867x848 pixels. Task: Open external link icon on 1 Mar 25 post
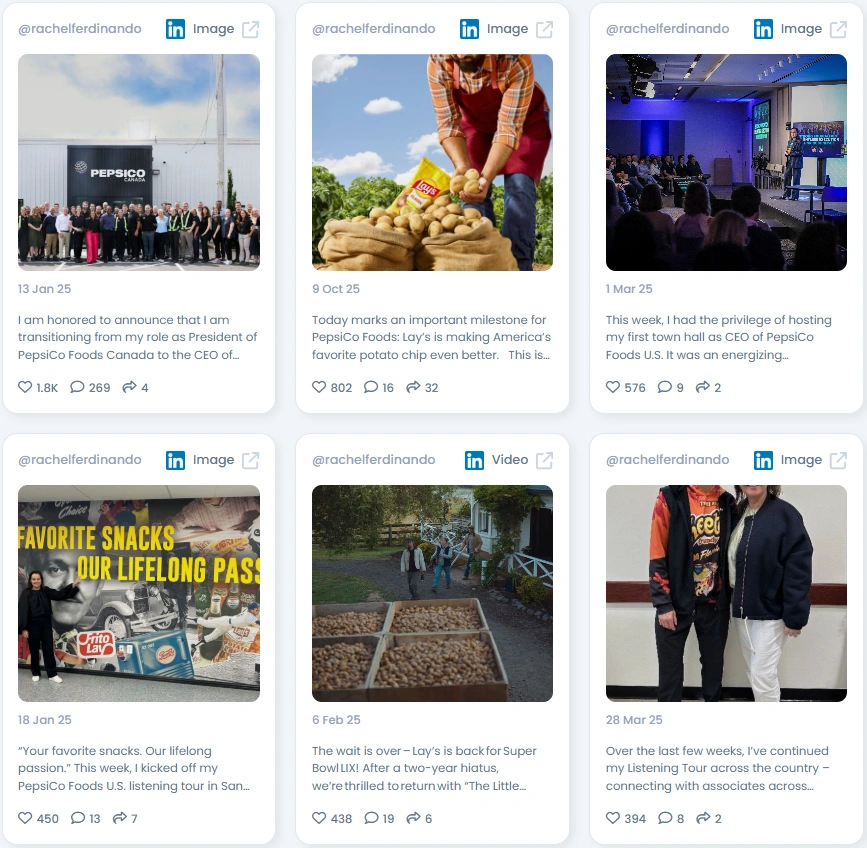click(838, 29)
